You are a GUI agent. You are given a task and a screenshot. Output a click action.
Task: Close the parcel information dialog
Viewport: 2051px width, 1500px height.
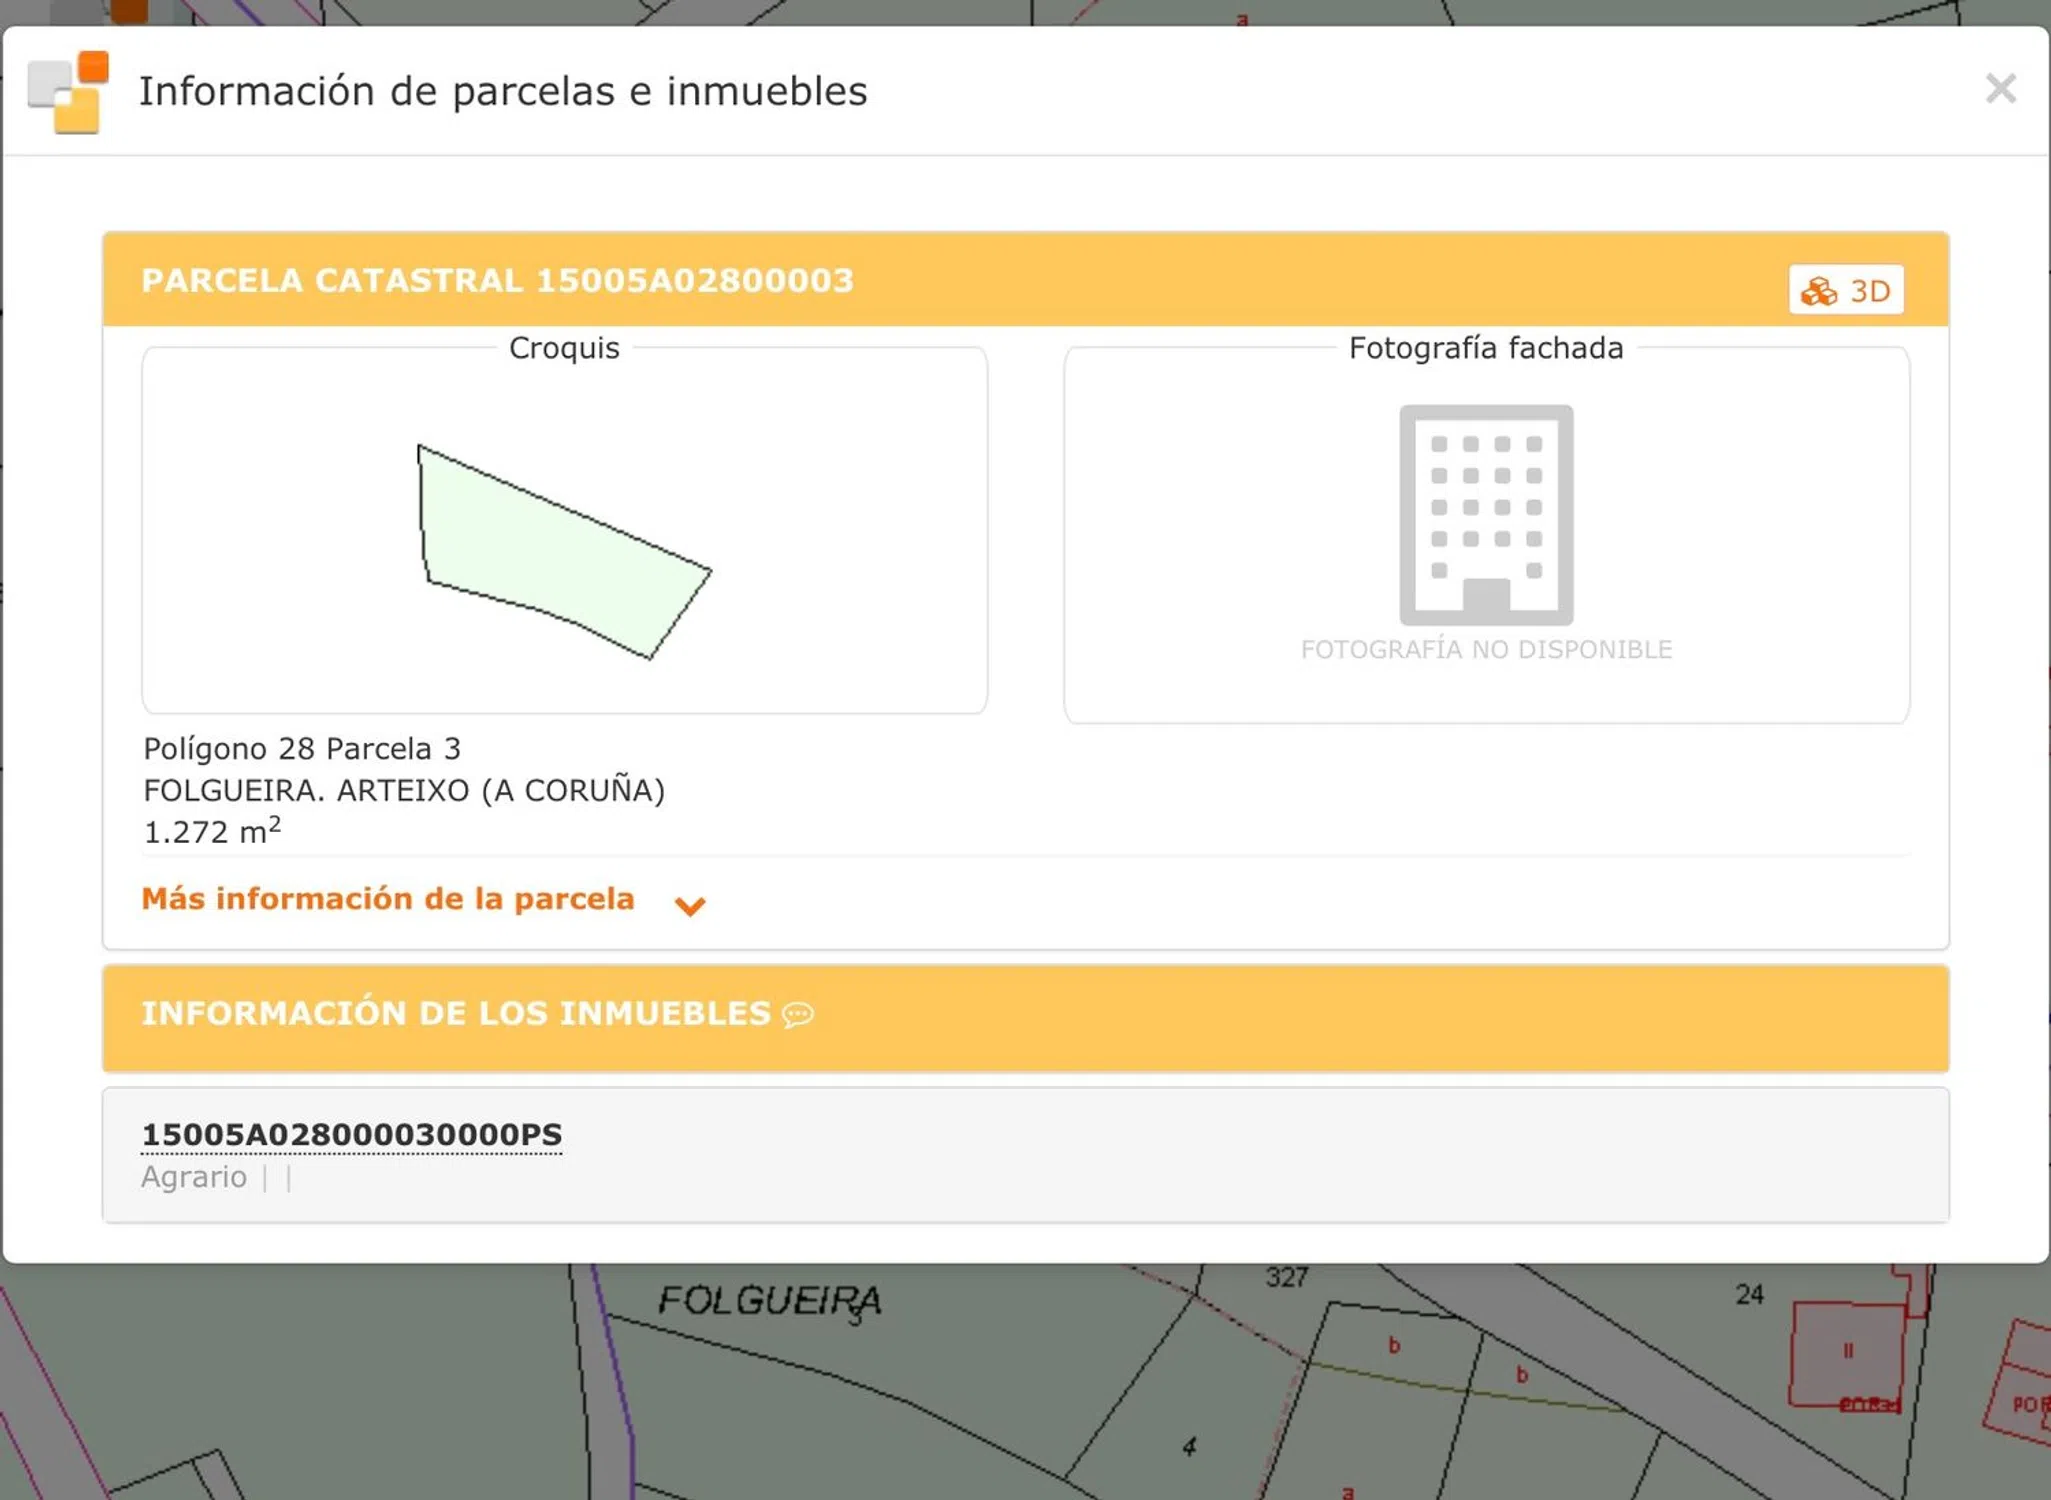2000,89
